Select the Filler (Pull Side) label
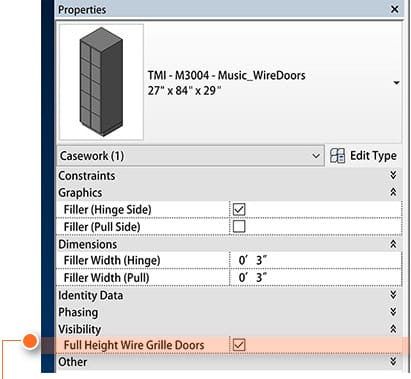Image resolution: width=411 pixels, height=379 pixels. coord(102,227)
